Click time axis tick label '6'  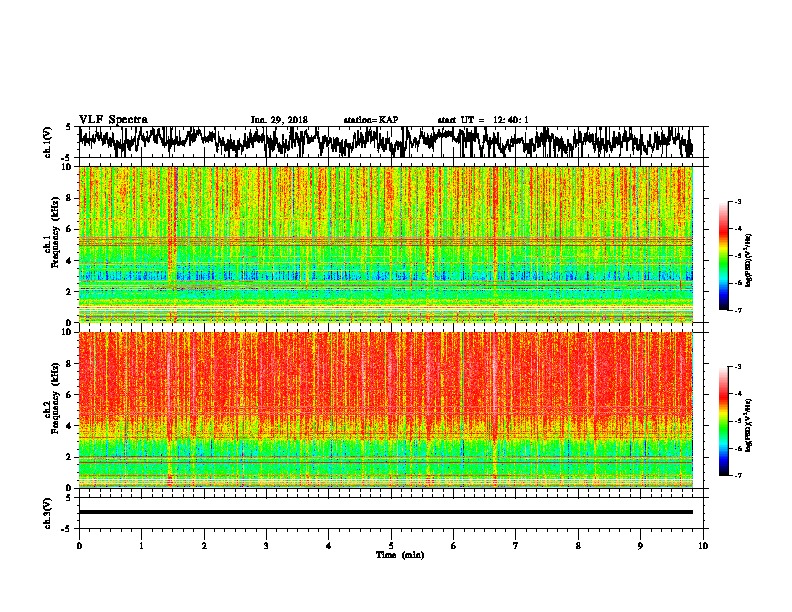click(x=454, y=546)
